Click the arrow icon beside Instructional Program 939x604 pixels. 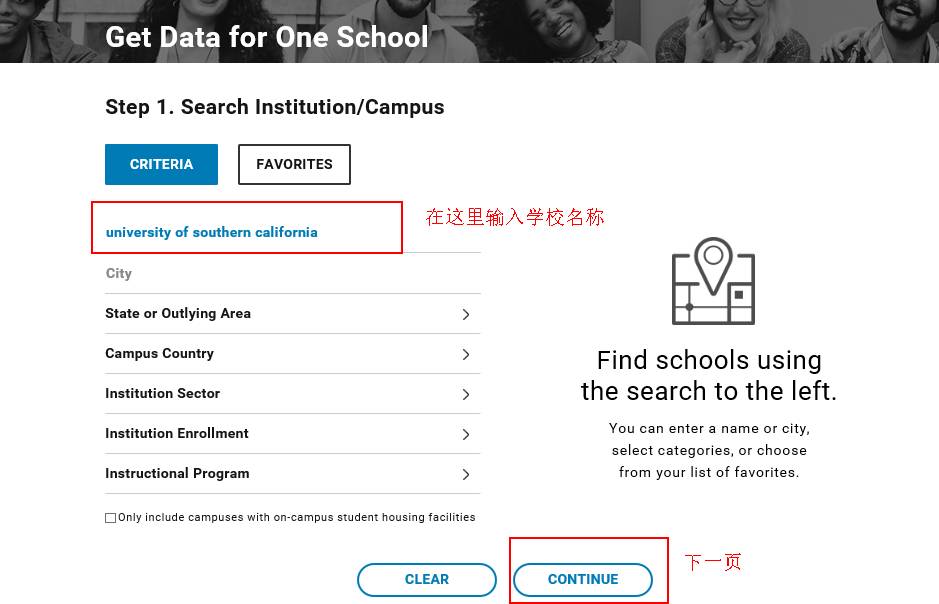pyautogui.click(x=466, y=474)
